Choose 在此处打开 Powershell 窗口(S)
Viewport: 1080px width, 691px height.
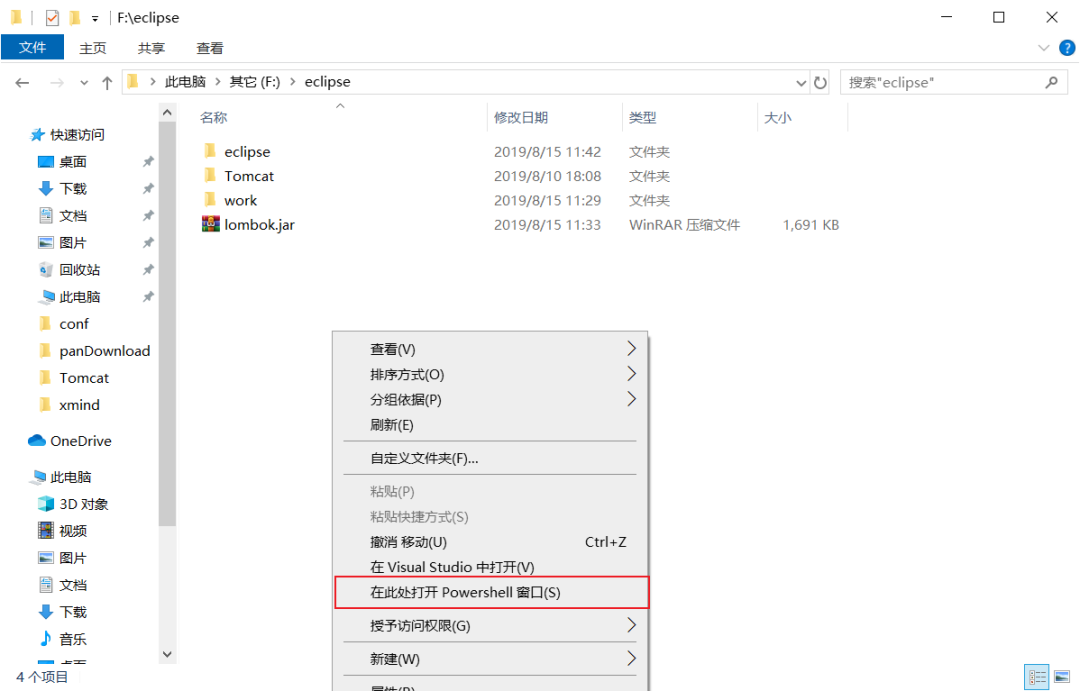492,592
